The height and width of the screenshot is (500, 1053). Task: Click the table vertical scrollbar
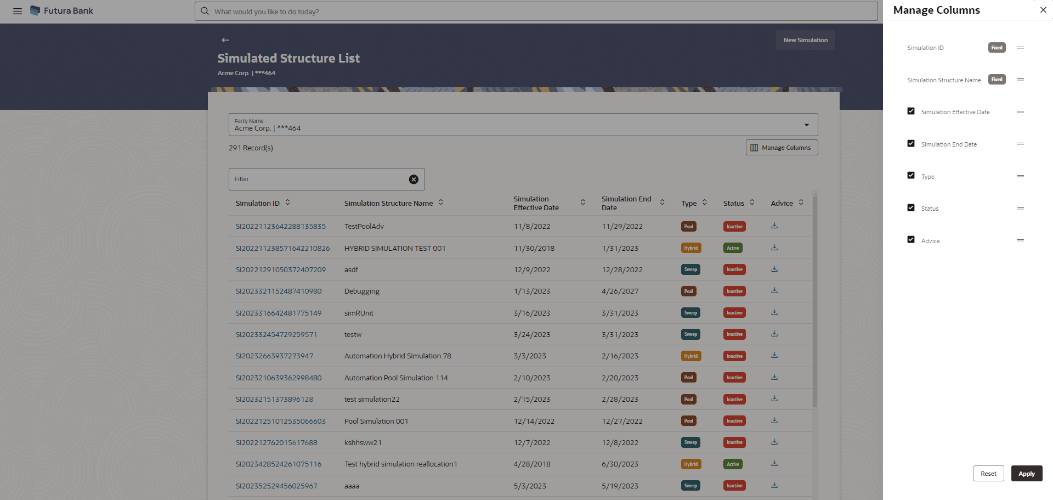815,301
